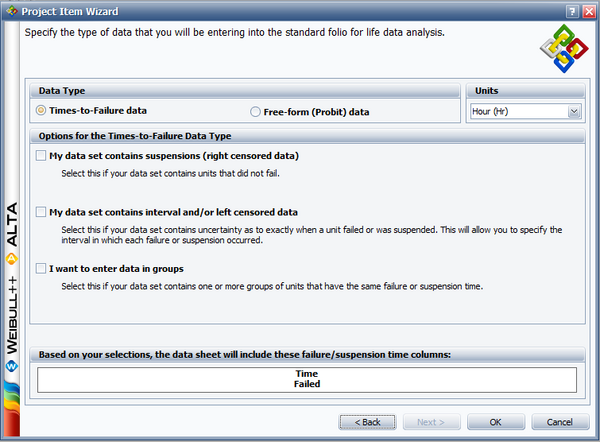Open the Units dropdown arrow
The width and height of the screenshot is (600, 442).
tap(574, 111)
